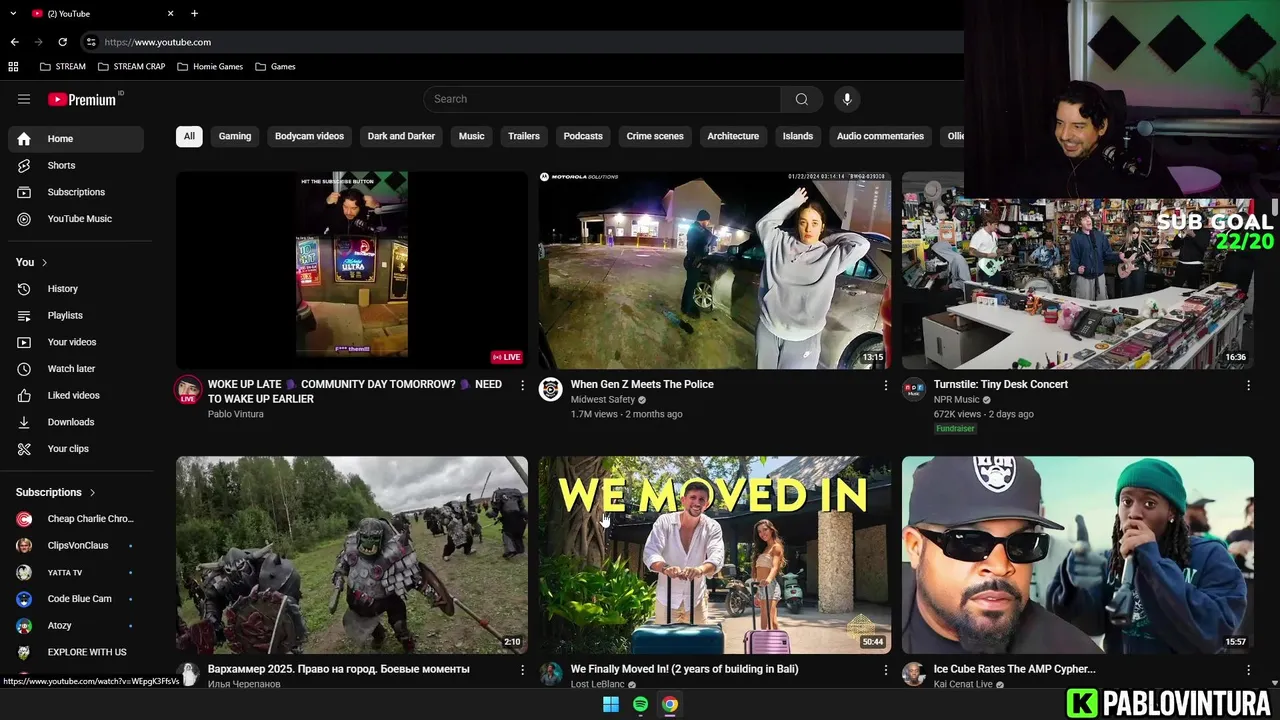Expand the You section chevron
The width and height of the screenshot is (1280, 720).
(44, 262)
